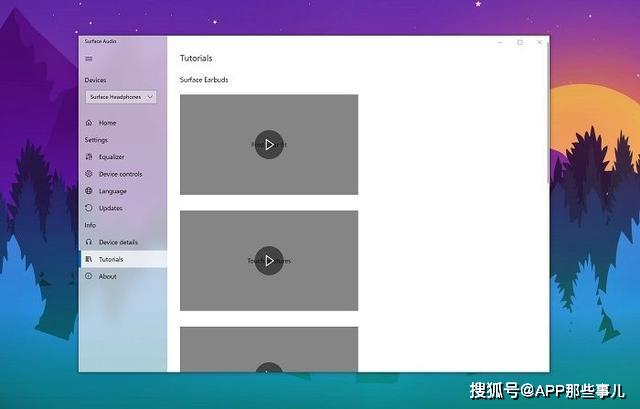Click the Surface Earbuds section heading
Viewport: 640px width, 409px height.
[204, 80]
